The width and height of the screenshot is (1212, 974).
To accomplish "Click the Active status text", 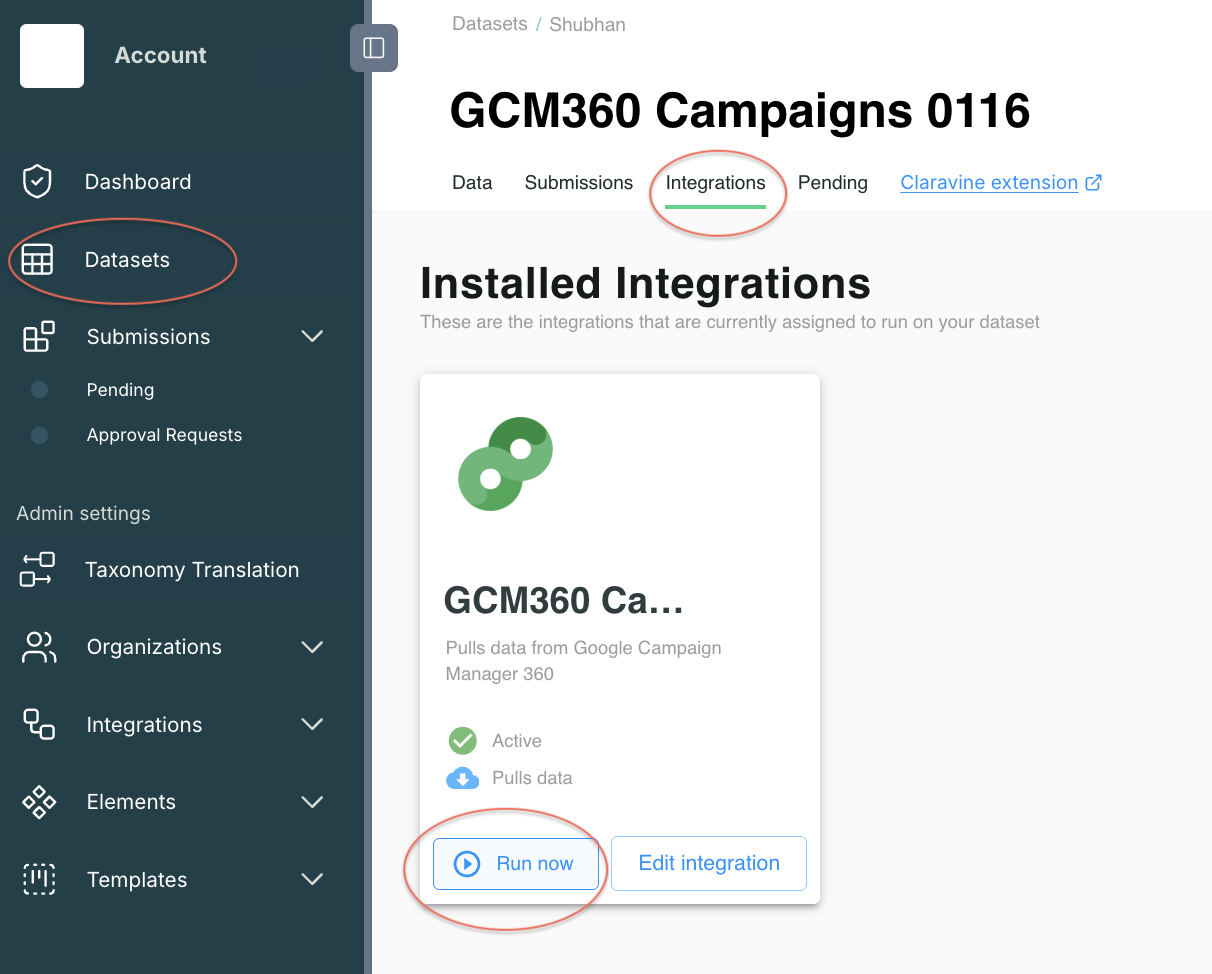I will coord(517,741).
